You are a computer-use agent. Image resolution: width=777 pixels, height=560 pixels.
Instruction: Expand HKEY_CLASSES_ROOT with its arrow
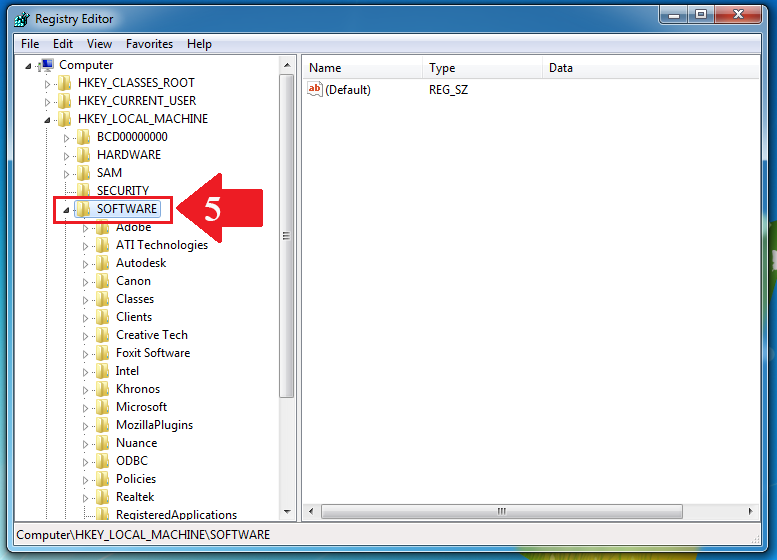(x=48, y=84)
